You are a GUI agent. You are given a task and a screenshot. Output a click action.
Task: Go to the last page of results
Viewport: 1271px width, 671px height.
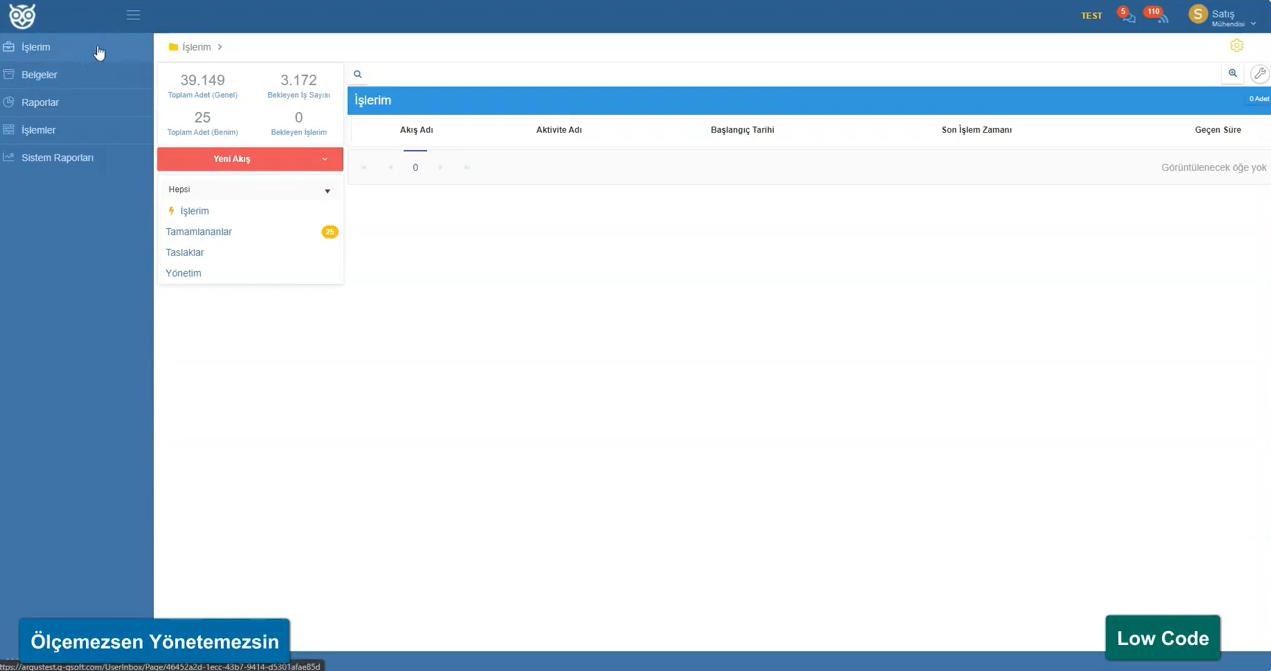pos(467,168)
